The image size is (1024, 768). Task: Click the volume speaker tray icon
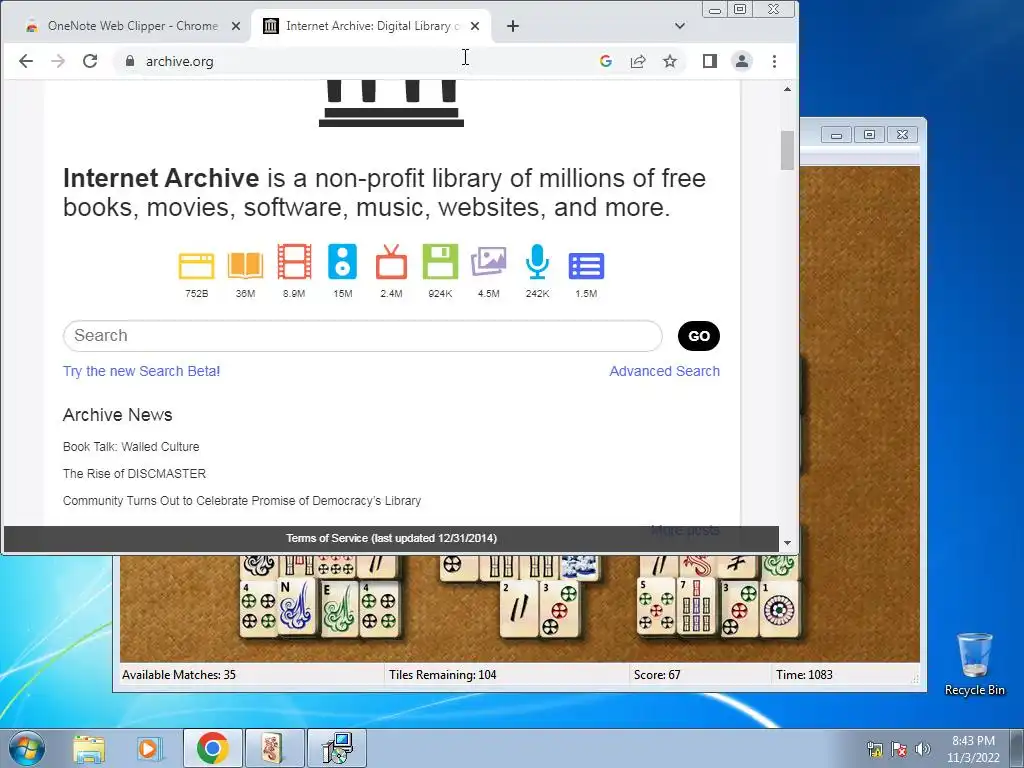[922, 749]
